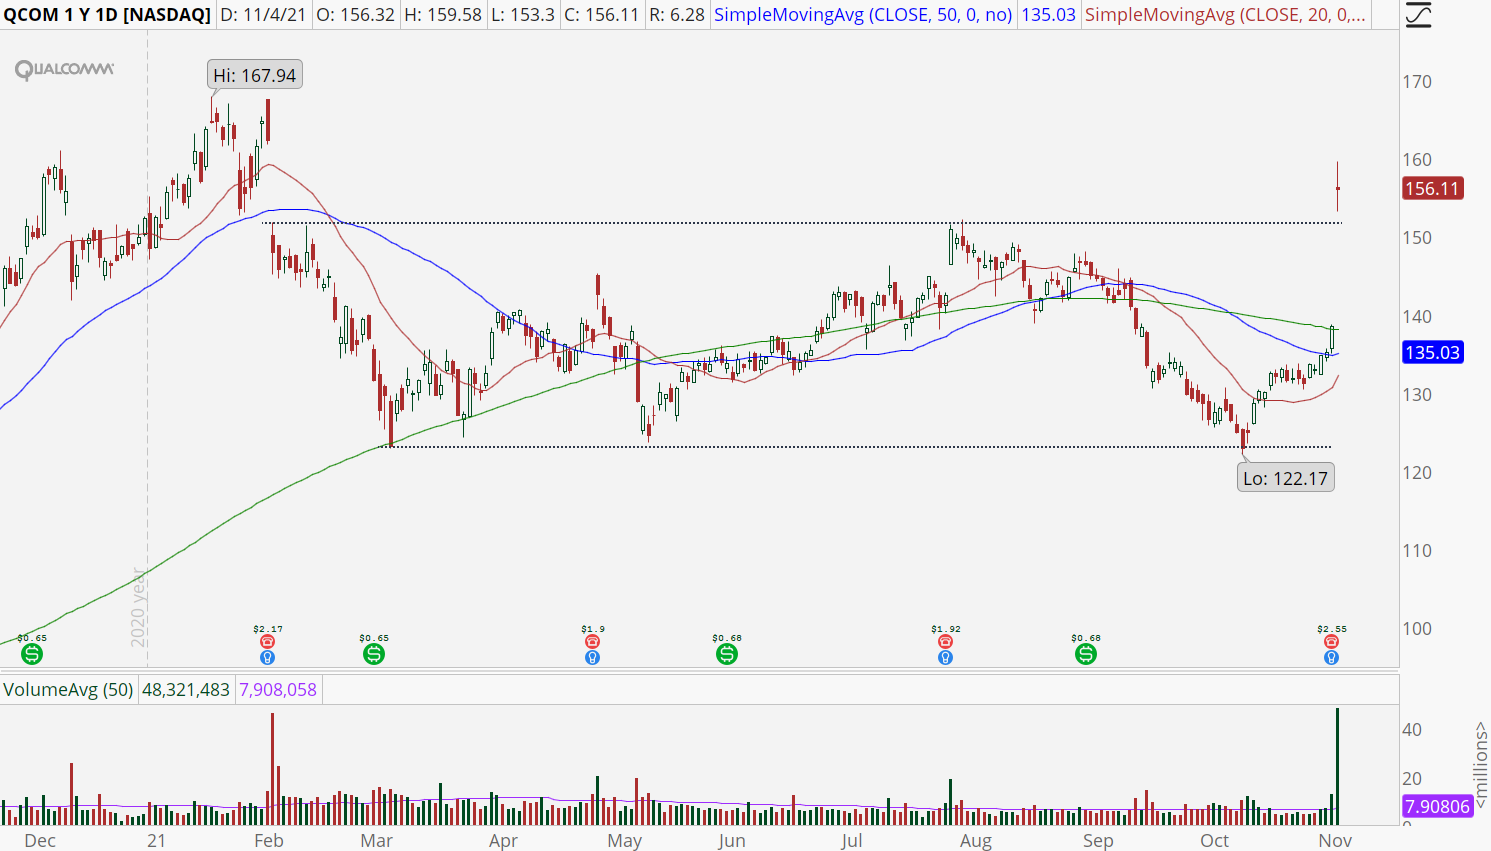Click the 2020 year divider label
The image size is (1491, 851).
pos(139,608)
